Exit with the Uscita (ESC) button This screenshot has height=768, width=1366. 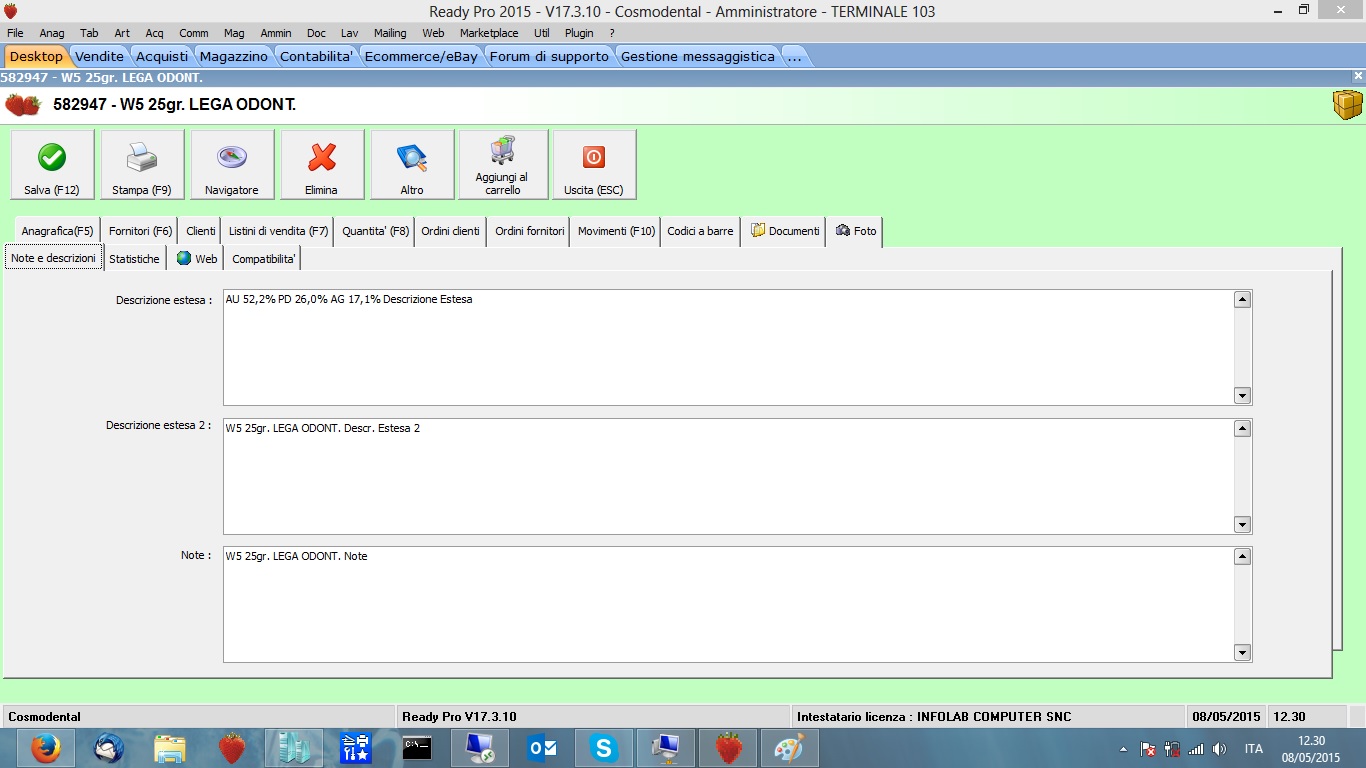(594, 165)
